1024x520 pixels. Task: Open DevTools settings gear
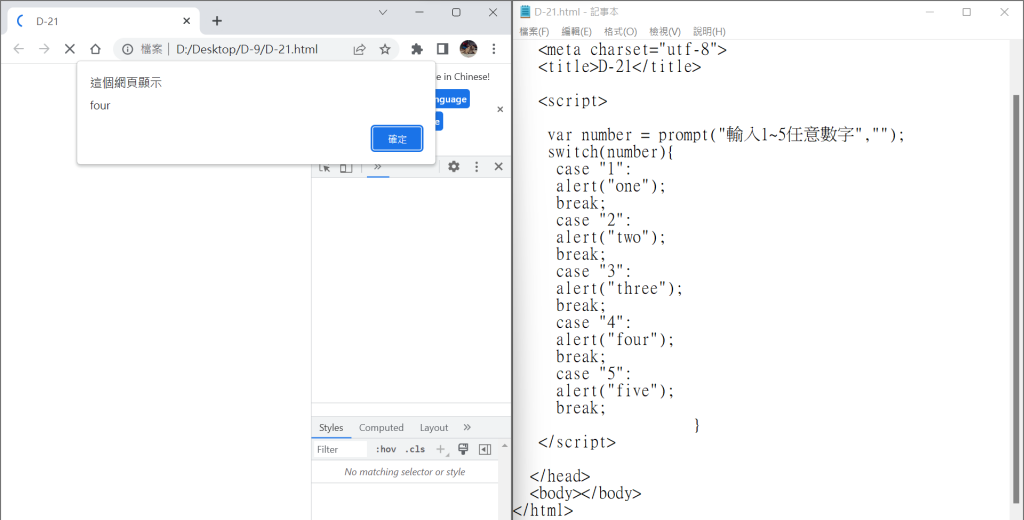tap(454, 167)
